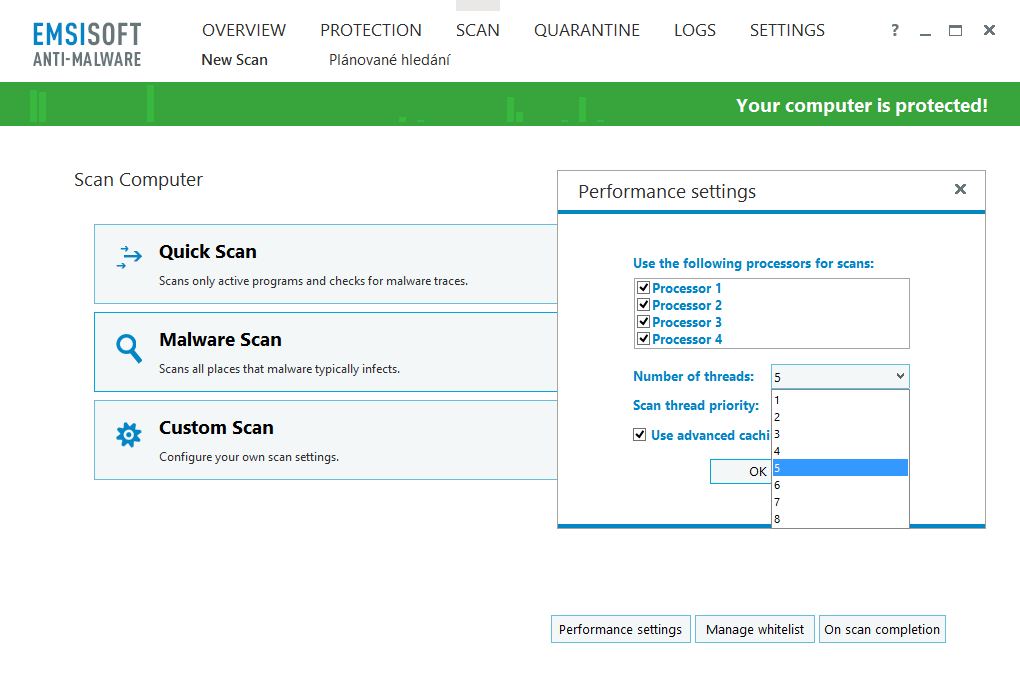Open help via the question mark icon
Image resolution: width=1020 pixels, height=682 pixels.
point(895,31)
